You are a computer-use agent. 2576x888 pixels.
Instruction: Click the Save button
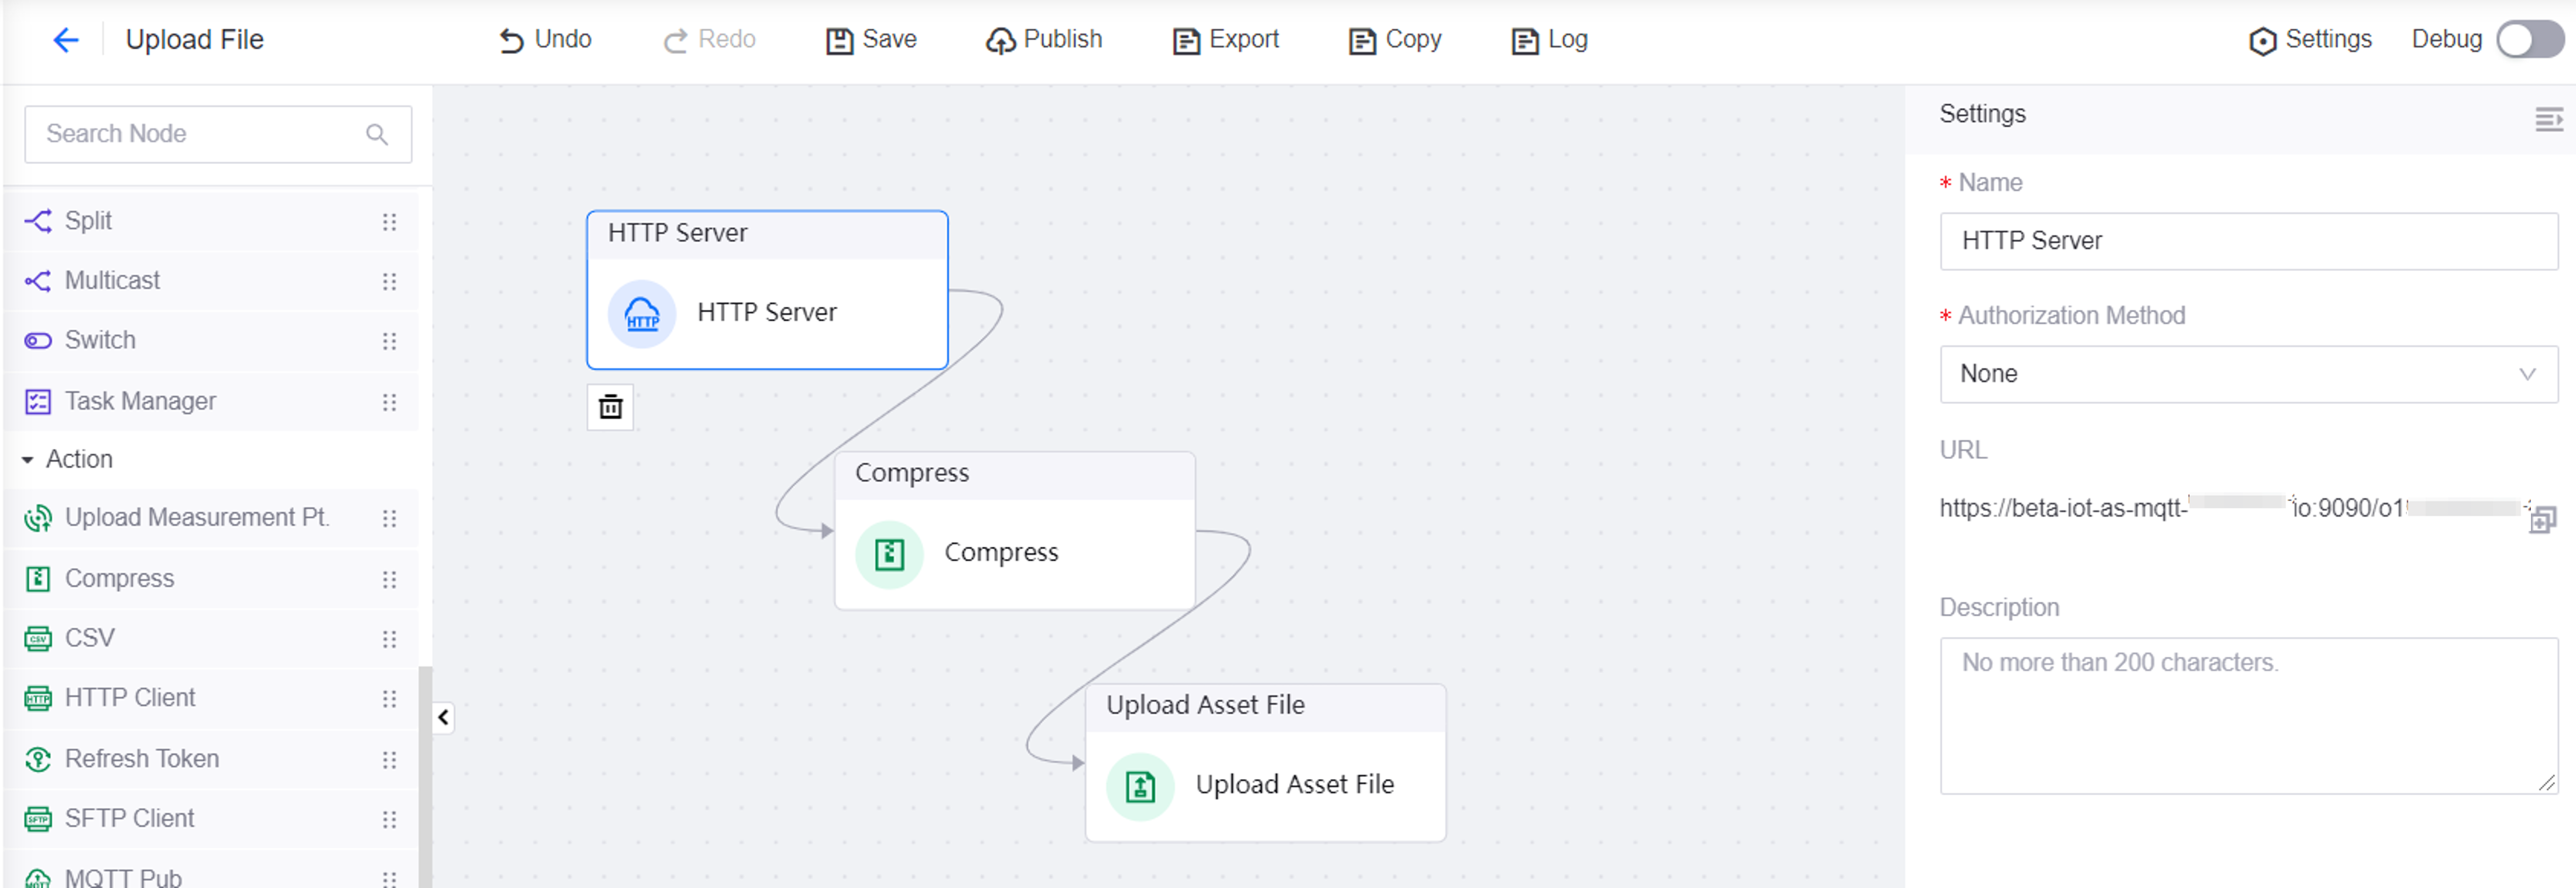point(871,40)
